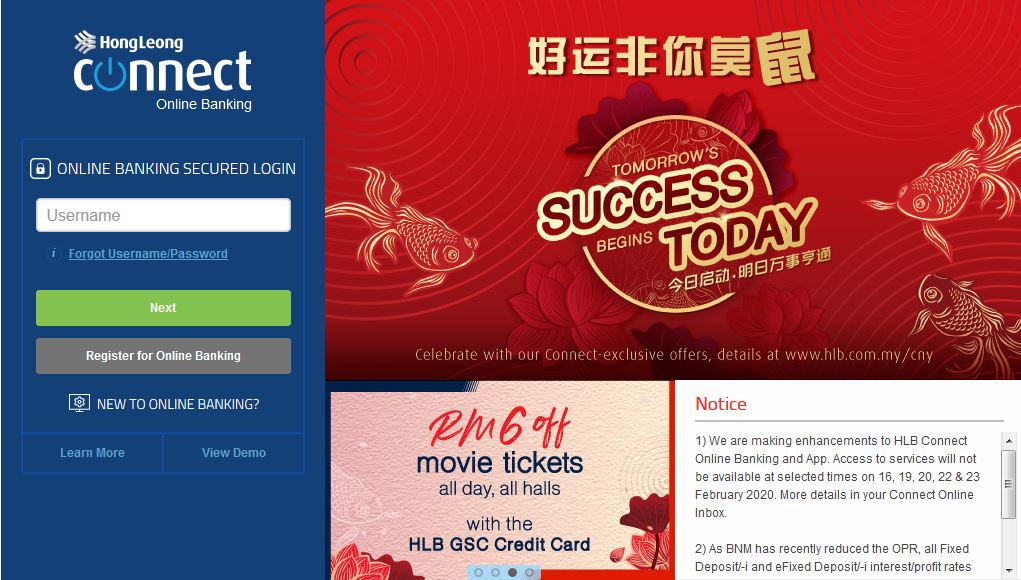The image size is (1021, 580).
Task: Select the fourth carousel dot indicator
Action: [x=529, y=572]
